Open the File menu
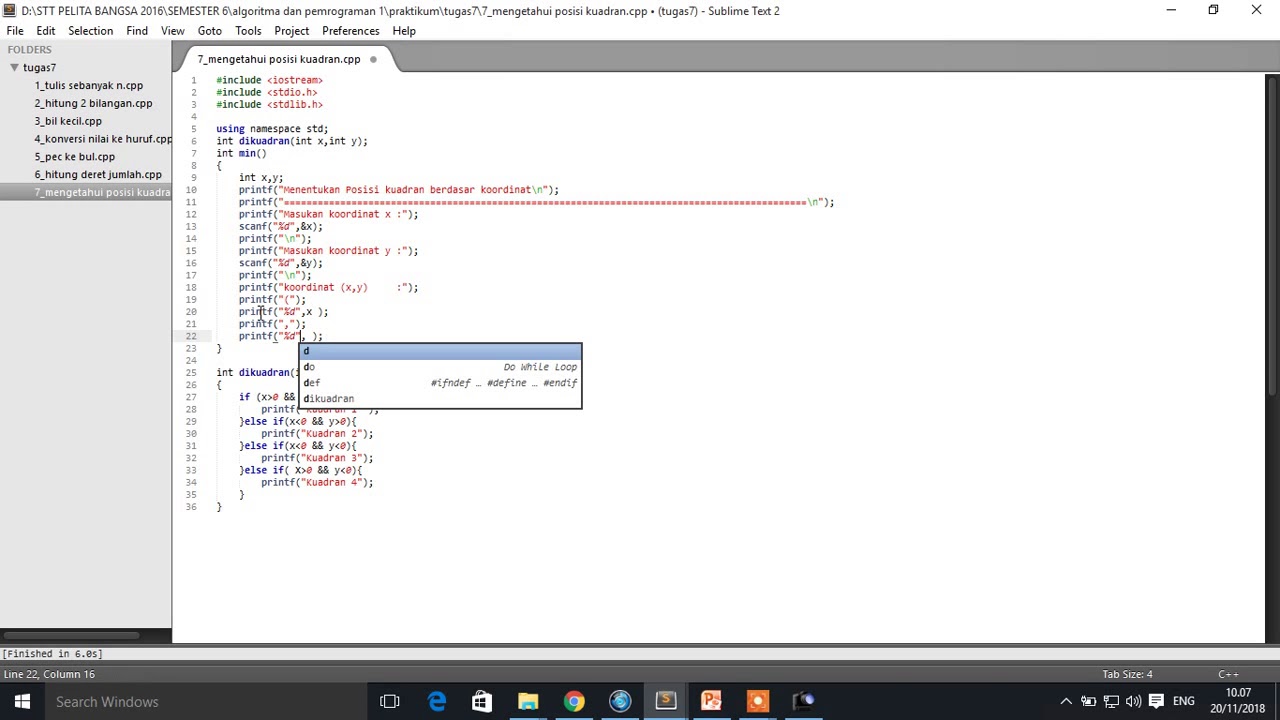 15,31
